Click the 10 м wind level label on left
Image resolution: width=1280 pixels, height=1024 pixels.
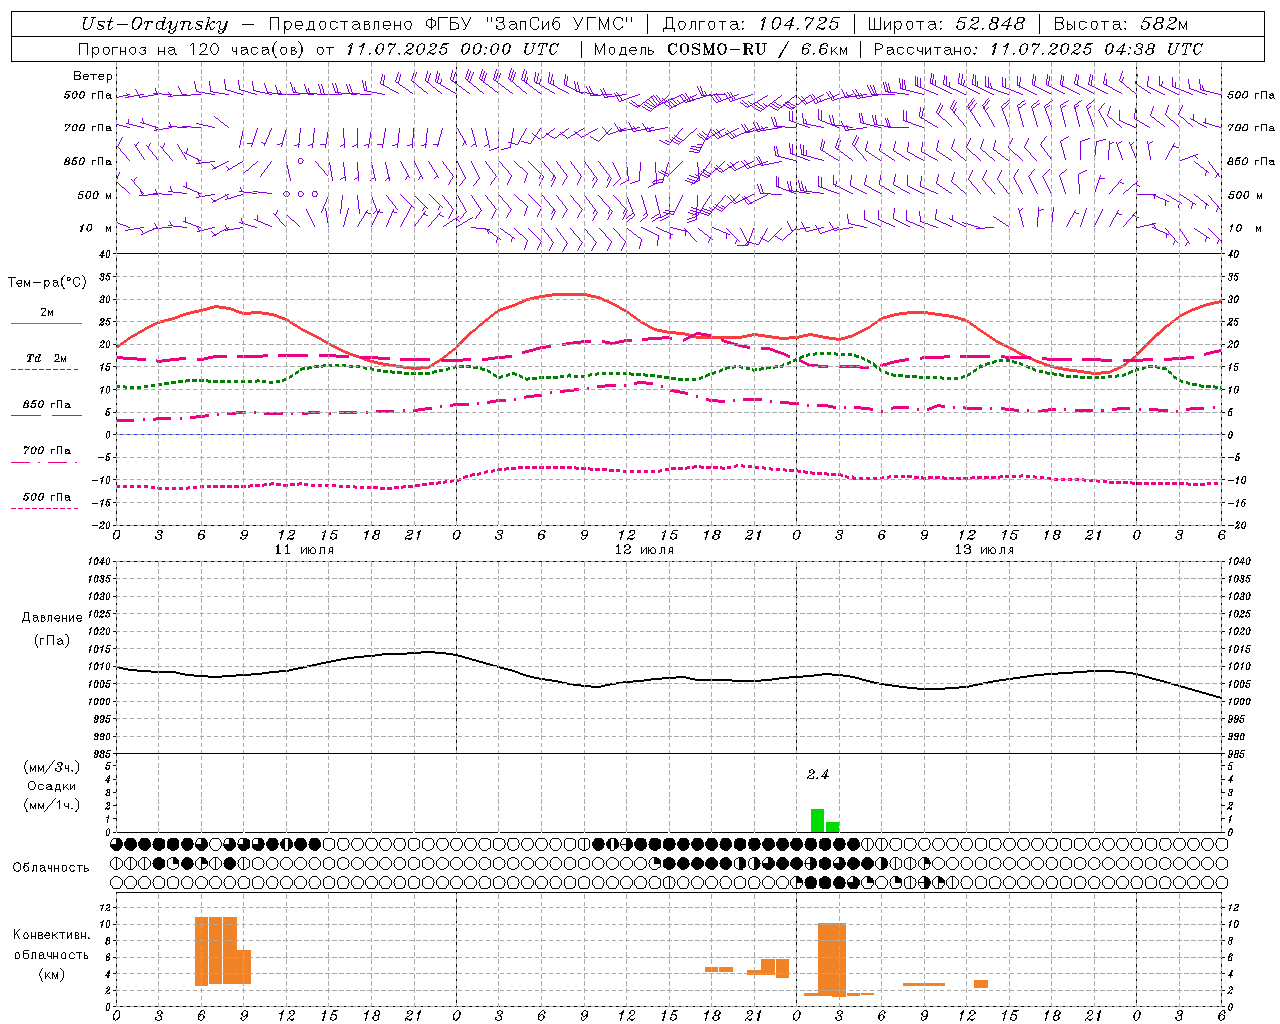click(x=96, y=228)
